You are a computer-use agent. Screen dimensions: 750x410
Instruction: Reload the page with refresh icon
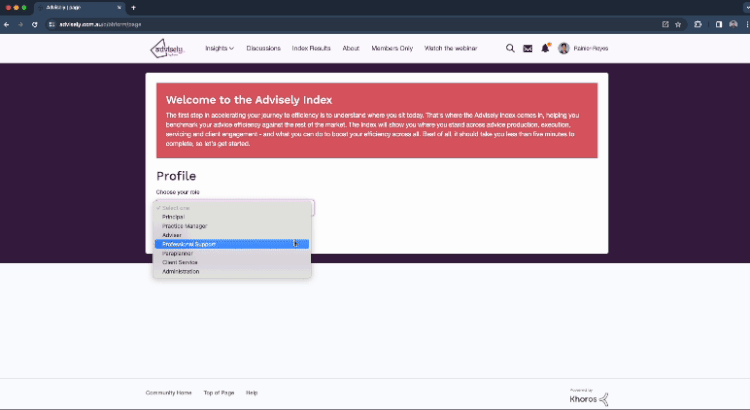pyautogui.click(x=35, y=24)
